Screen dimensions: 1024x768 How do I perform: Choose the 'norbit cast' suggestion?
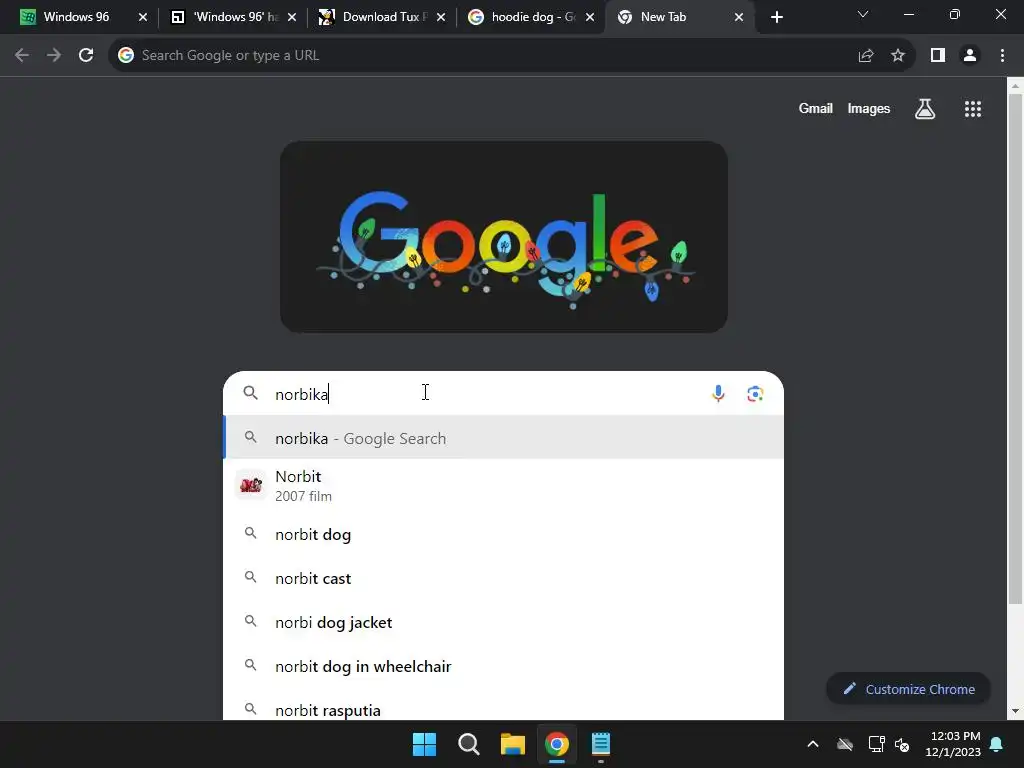coord(504,578)
